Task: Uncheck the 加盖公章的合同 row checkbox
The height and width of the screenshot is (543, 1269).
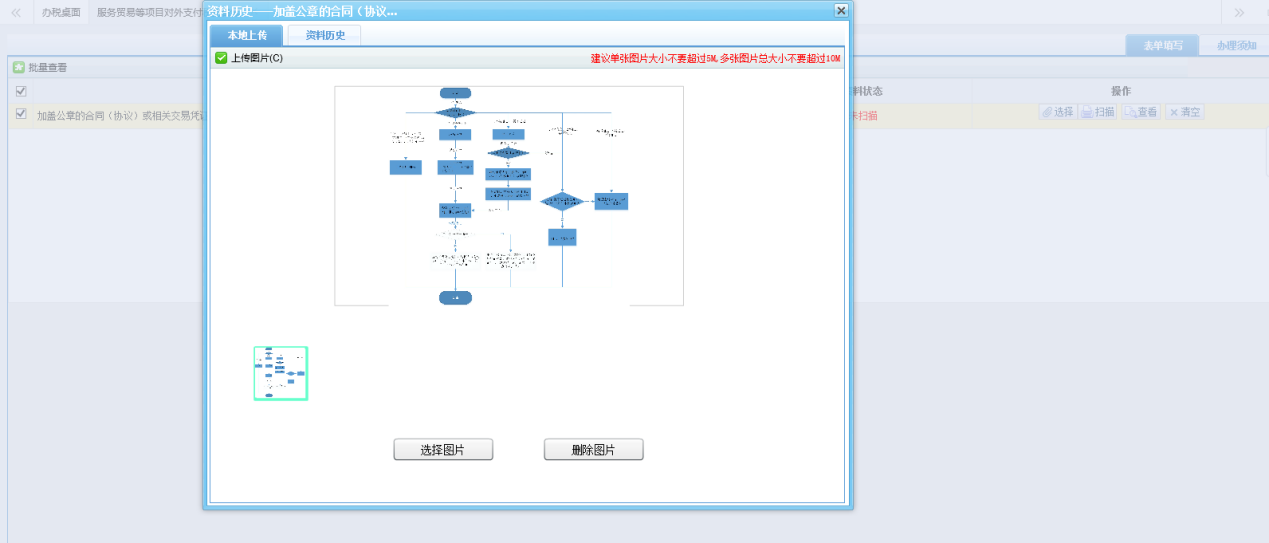Action: point(21,114)
